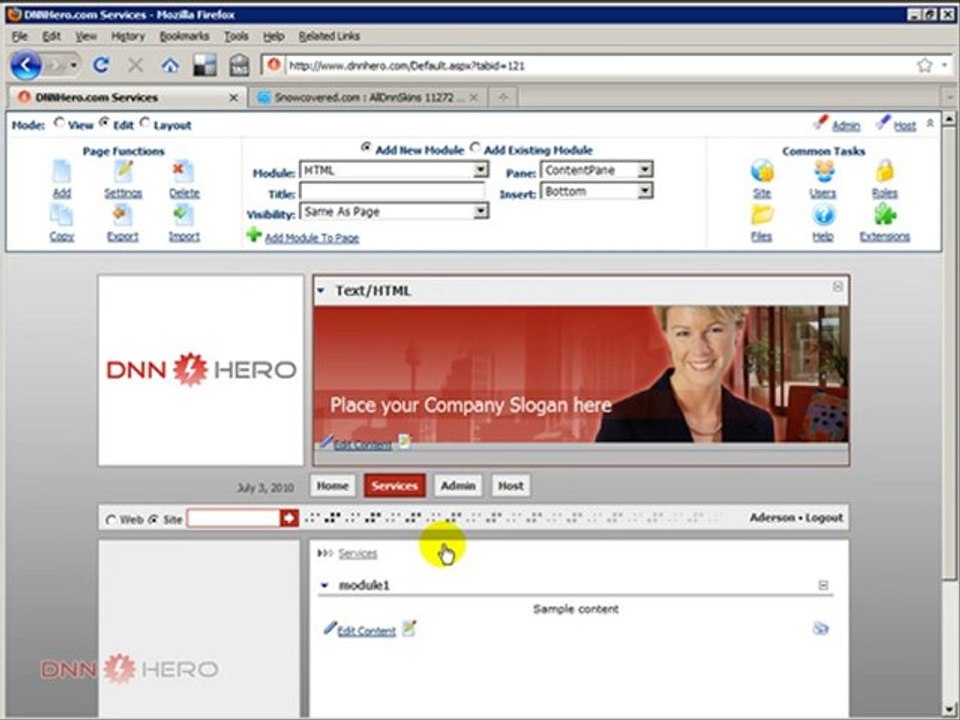Click the module Title input field
Screen dimensions: 960x720
coord(392,192)
